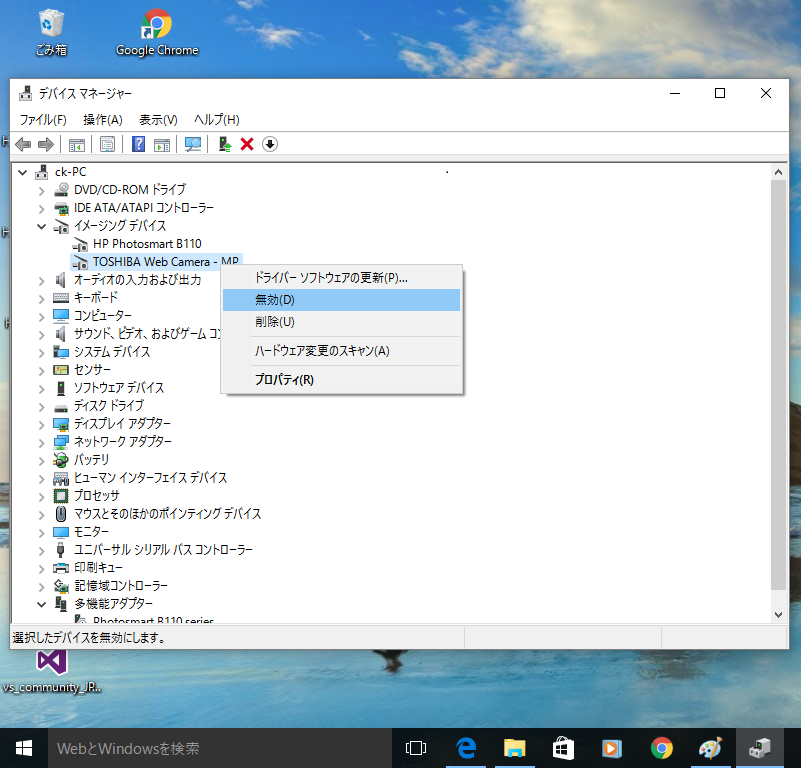Select the HP Photosmart B110 device
801x772 pixels.
point(147,244)
